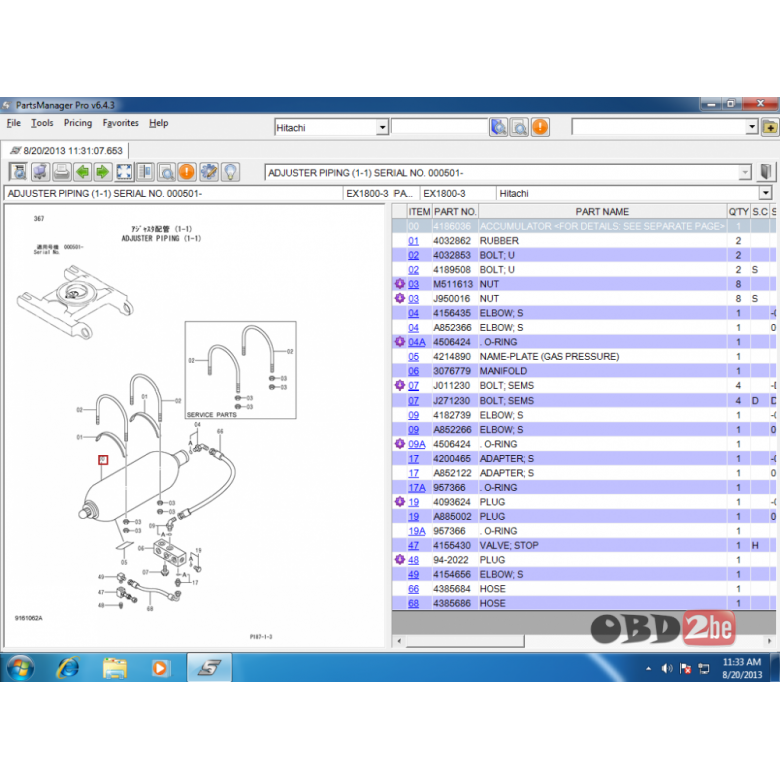Select part number J271230 BOLT; SEMS
Viewport: 780px width, 780px height.
pos(452,400)
